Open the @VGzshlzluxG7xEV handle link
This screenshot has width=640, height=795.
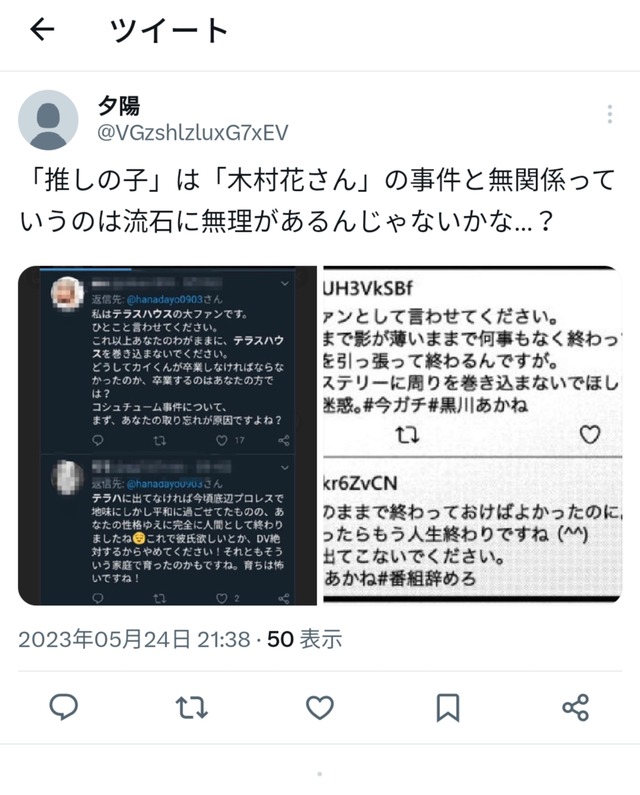tap(193, 133)
